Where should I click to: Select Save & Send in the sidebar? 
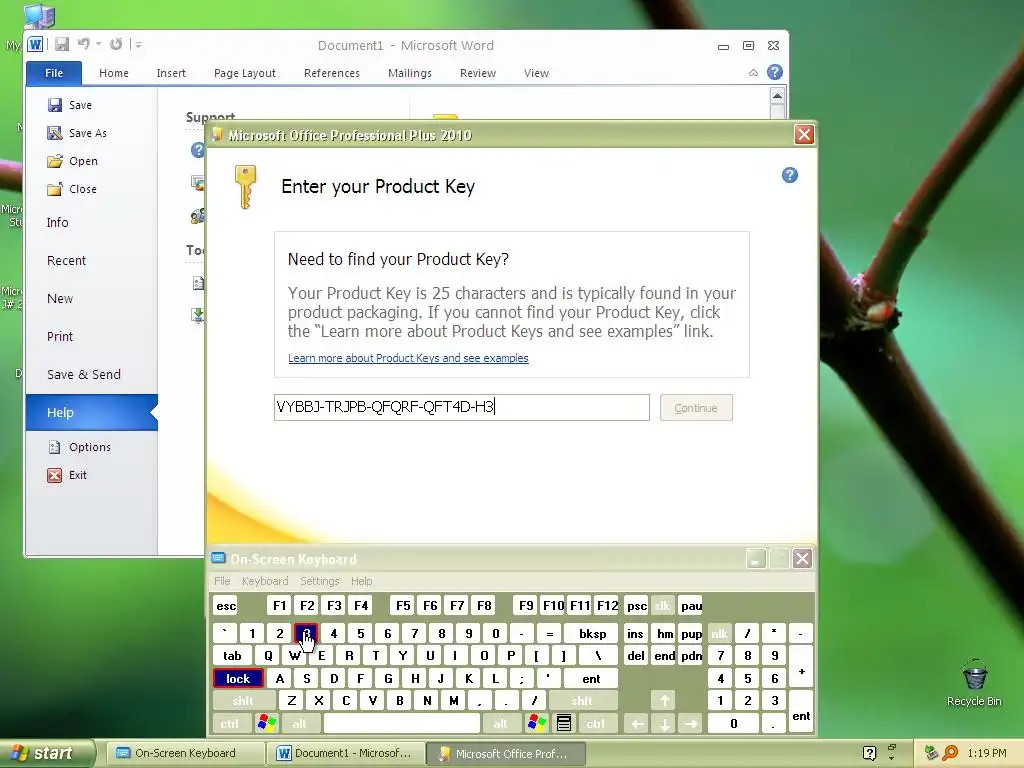[84, 374]
